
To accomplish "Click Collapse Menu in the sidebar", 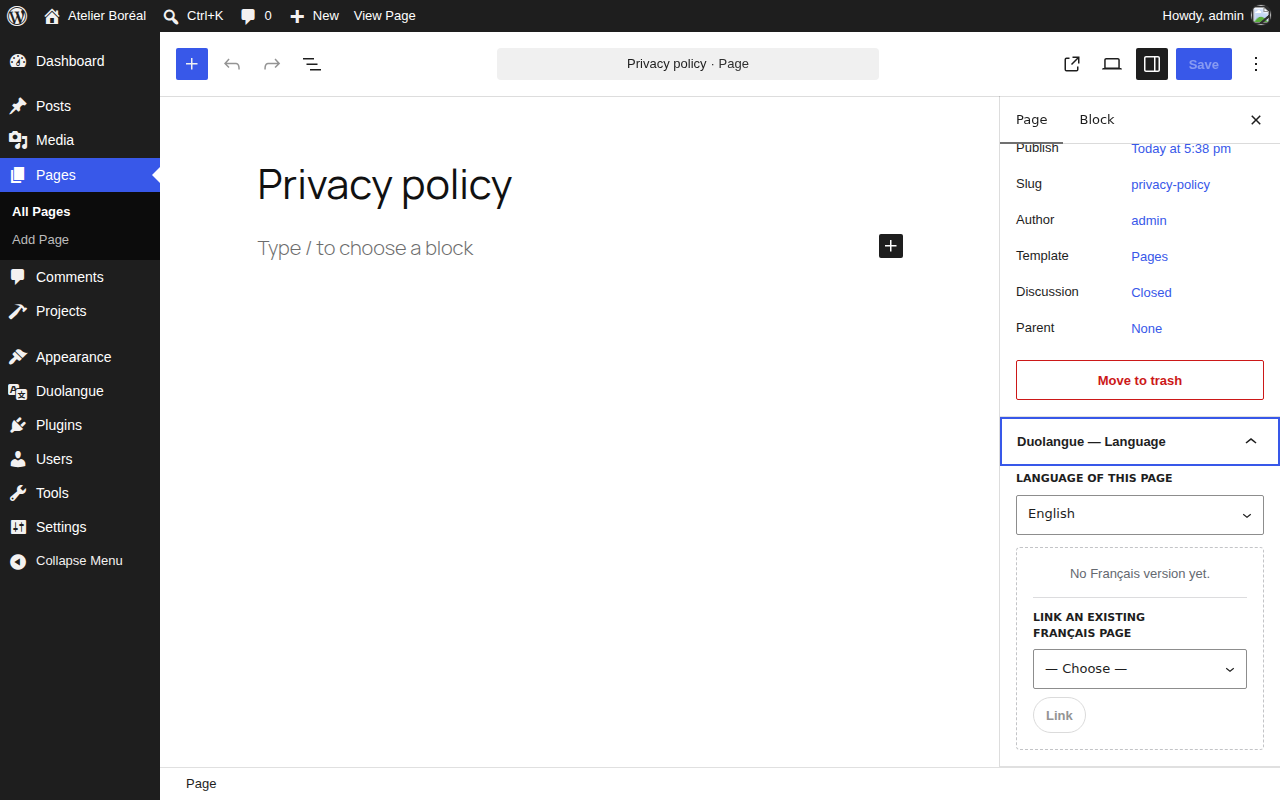I will click(80, 561).
